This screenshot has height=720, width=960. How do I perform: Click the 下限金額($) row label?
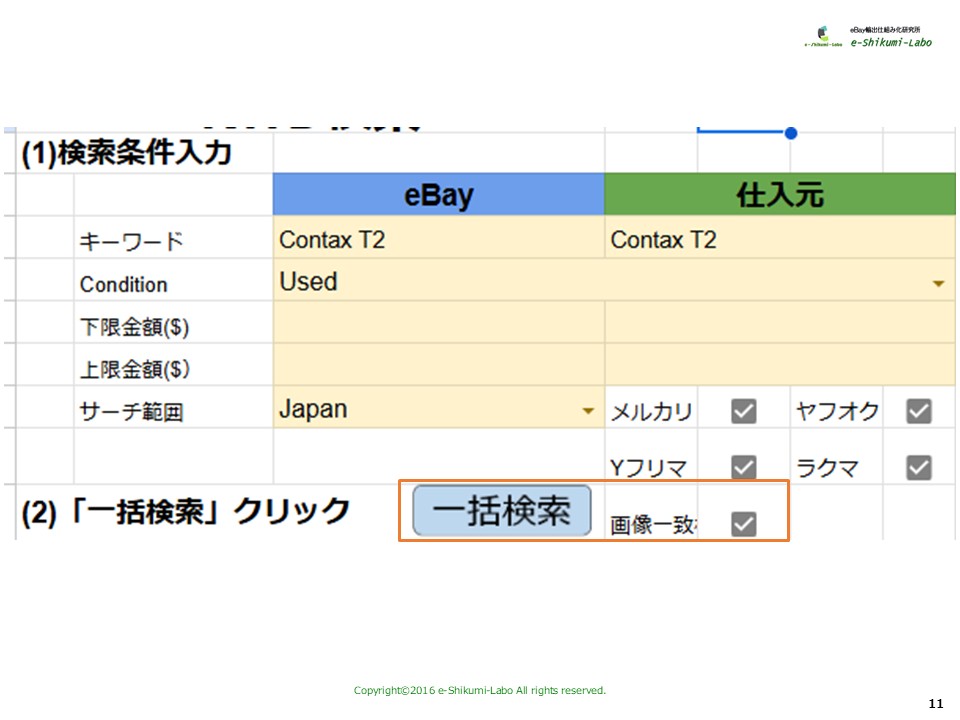tap(135, 327)
